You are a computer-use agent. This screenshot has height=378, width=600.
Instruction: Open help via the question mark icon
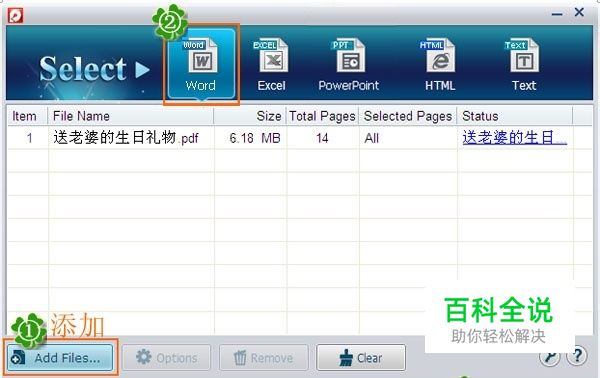(577, 356)
